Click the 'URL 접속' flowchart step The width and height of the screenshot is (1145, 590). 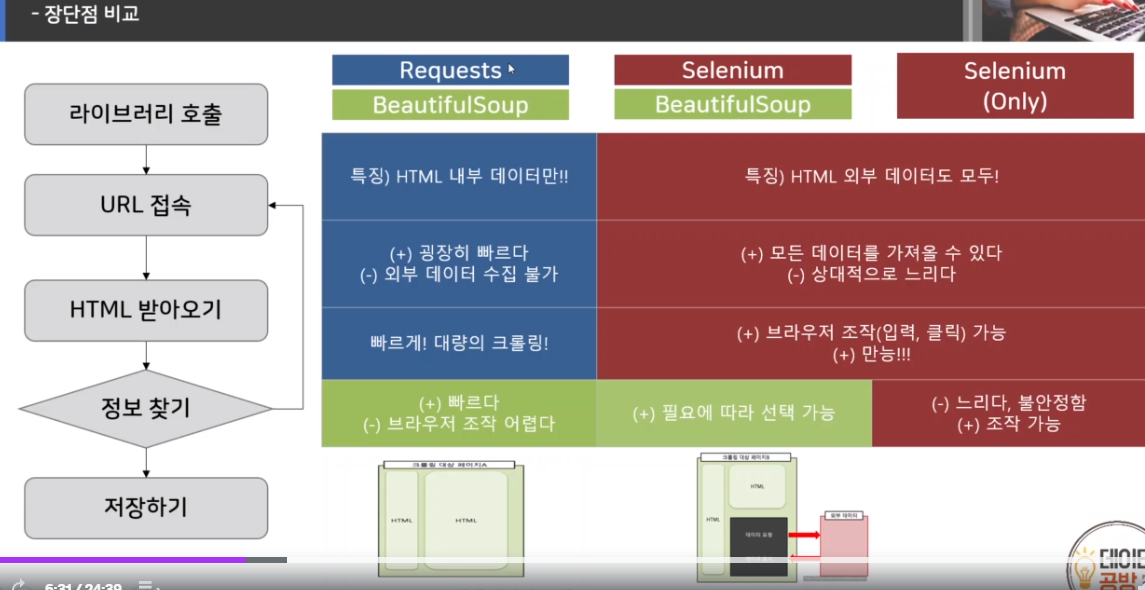tap(146, 205)
